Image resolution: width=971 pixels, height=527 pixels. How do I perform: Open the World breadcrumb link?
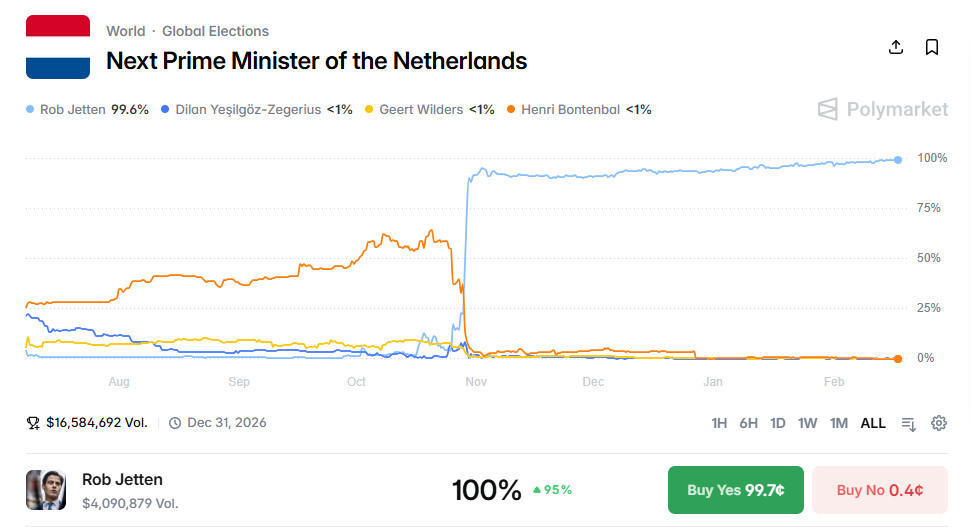[125, 31]
